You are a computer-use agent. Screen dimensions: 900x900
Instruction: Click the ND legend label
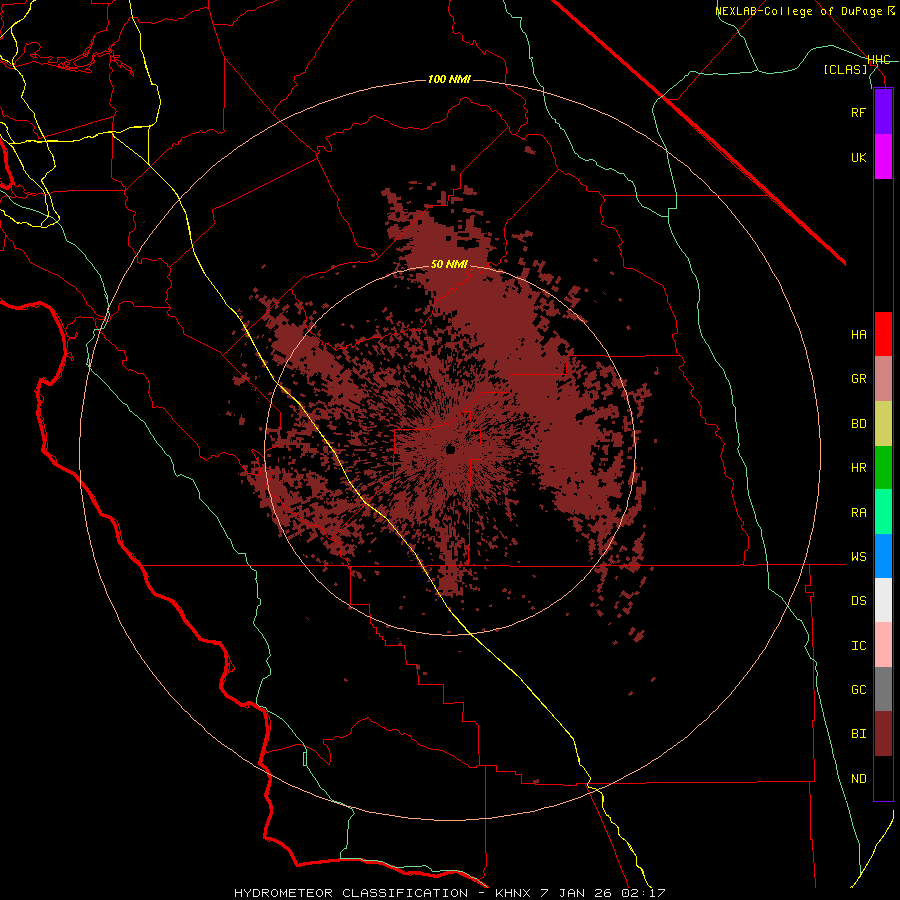coord(858,779)
